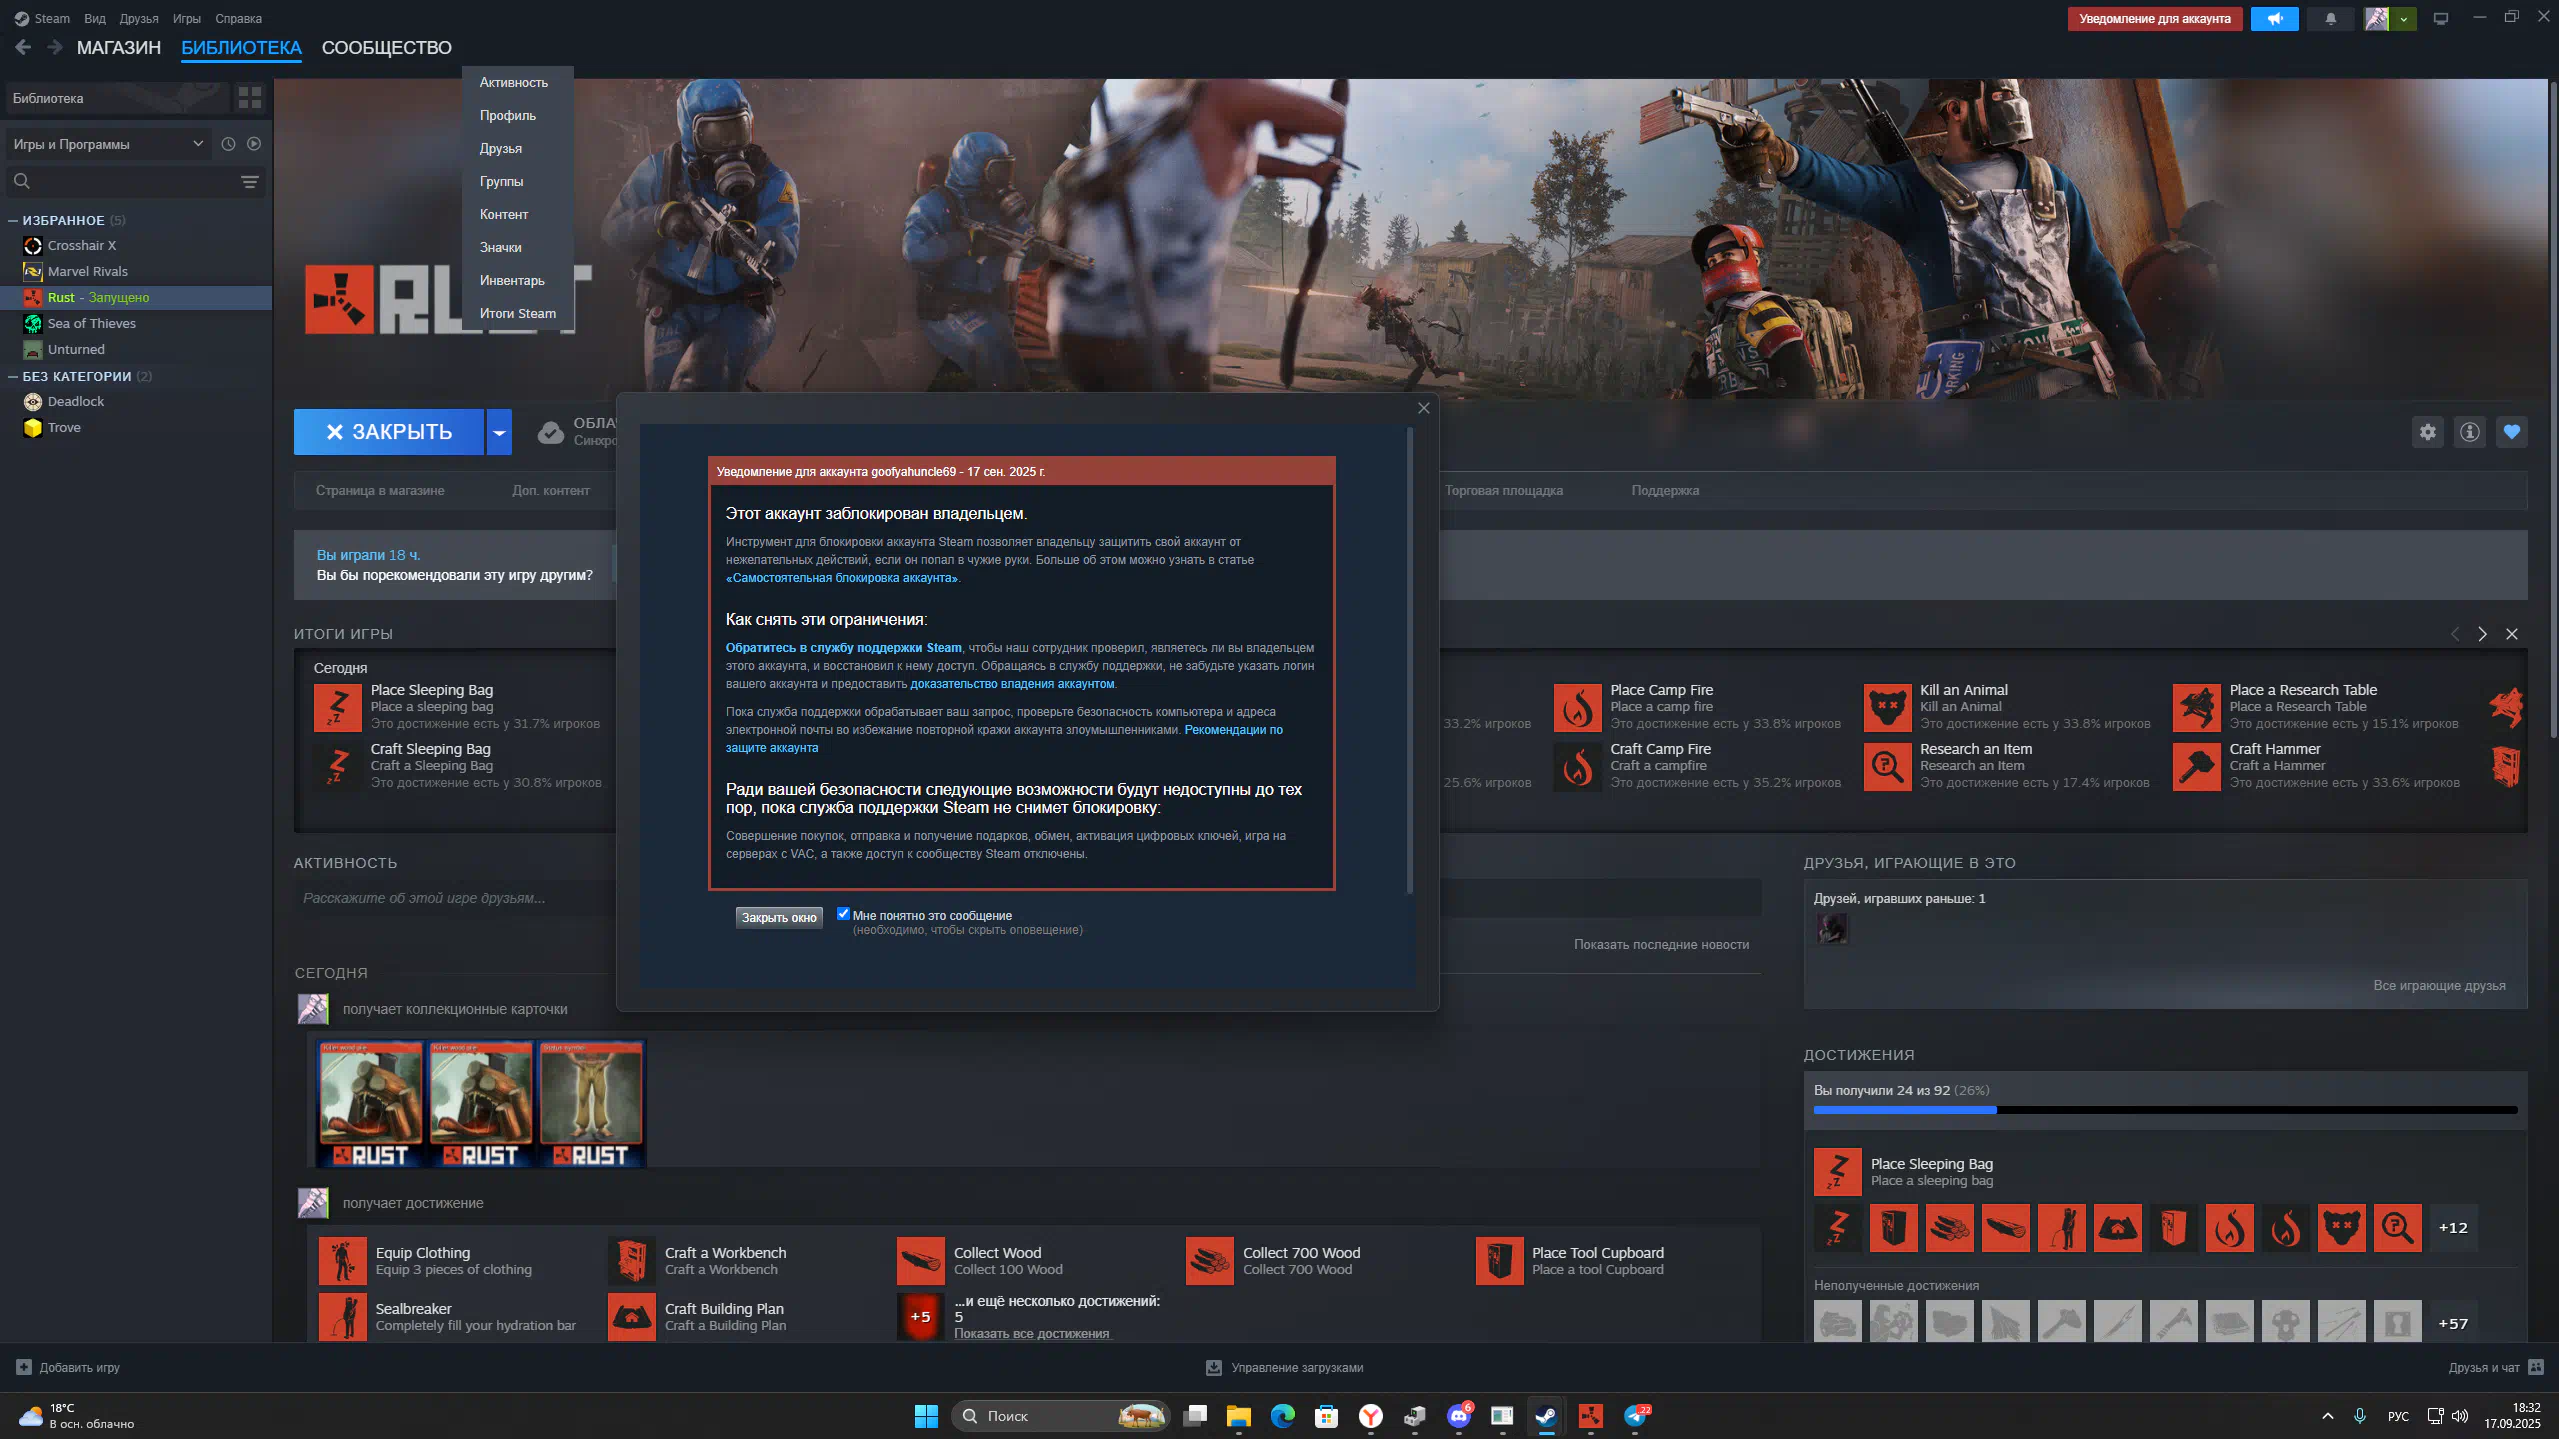2559x1439 pixels.
Task: Click the 'Закрыть окно' button
Action: 778,917
